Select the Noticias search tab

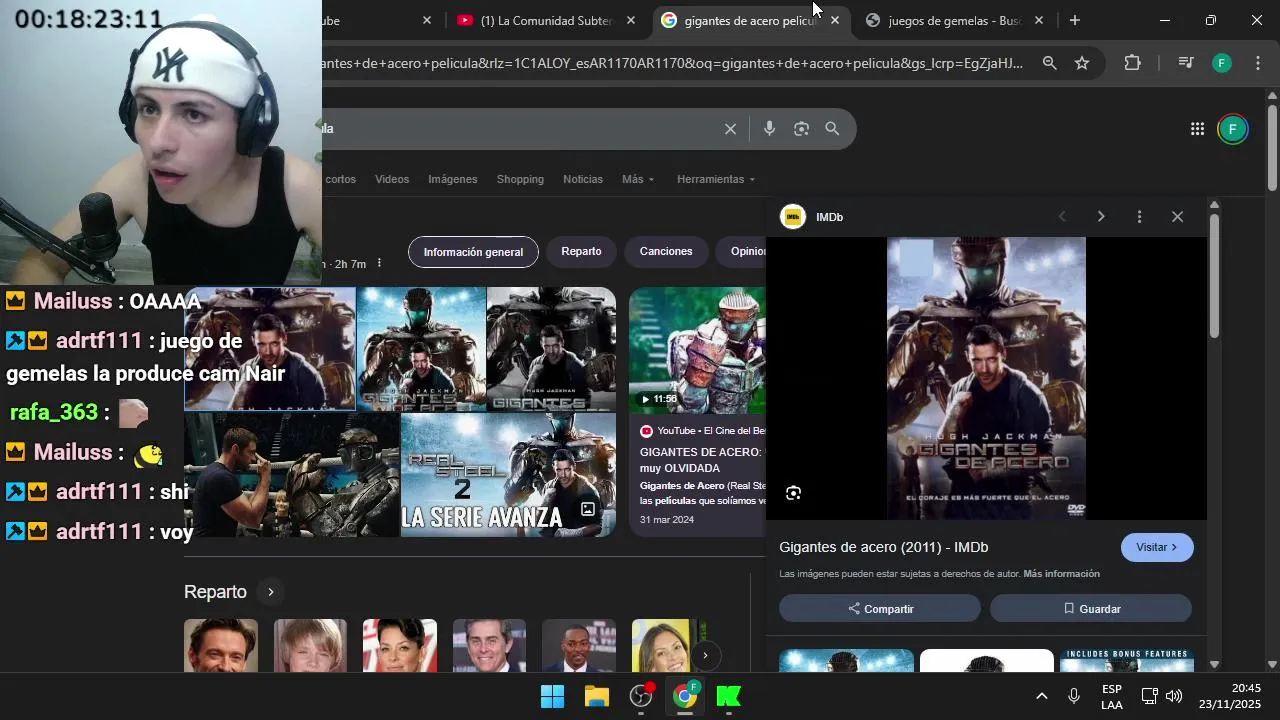[583, 179]
